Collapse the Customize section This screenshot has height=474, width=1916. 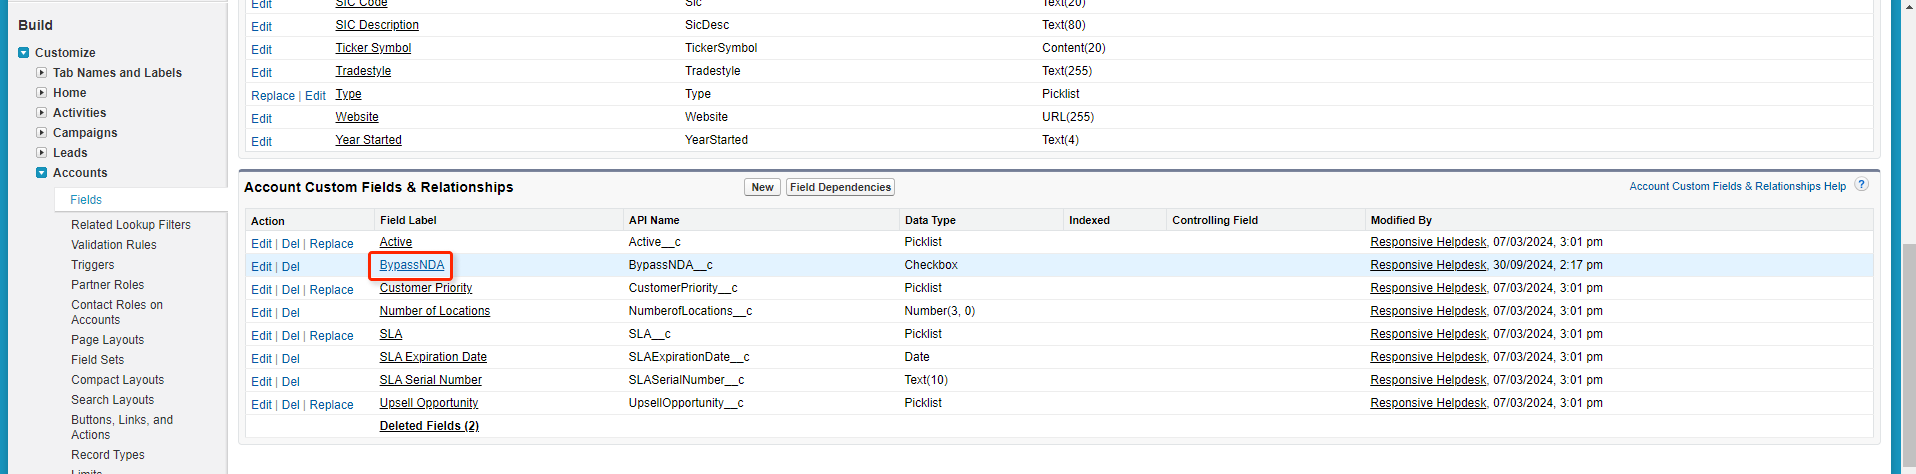coord(24,53)
